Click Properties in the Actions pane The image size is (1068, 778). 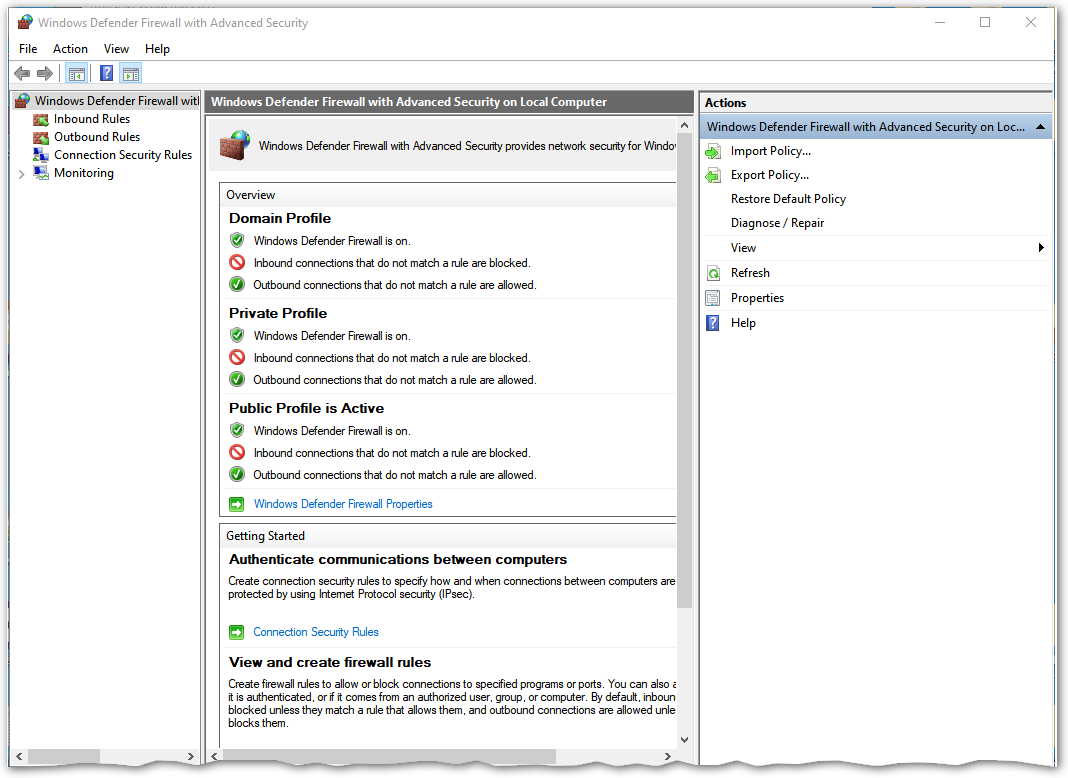(757, 298)
